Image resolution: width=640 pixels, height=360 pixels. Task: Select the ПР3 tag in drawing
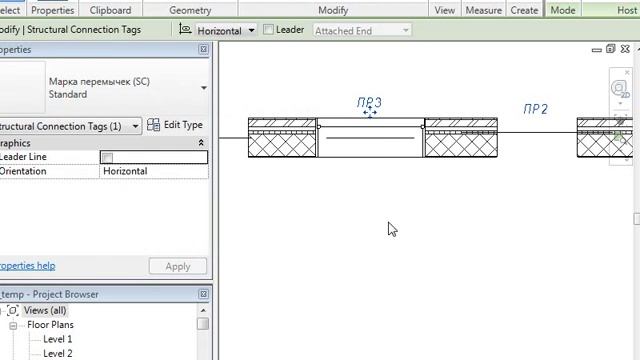pos(369,102)
